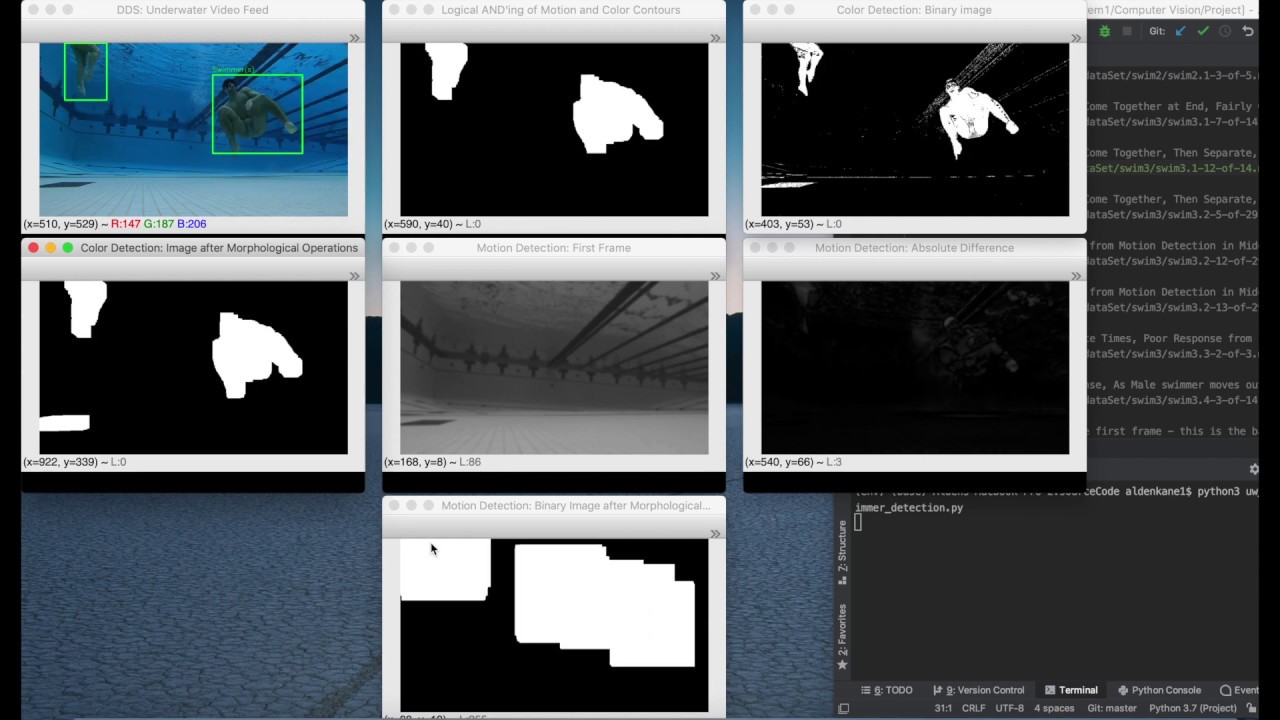This screenshot has width=1280, height=720.
Task: Click title 'Motion Detection: Binary Image after Morphological...'
Action: [x=576, y=506]
